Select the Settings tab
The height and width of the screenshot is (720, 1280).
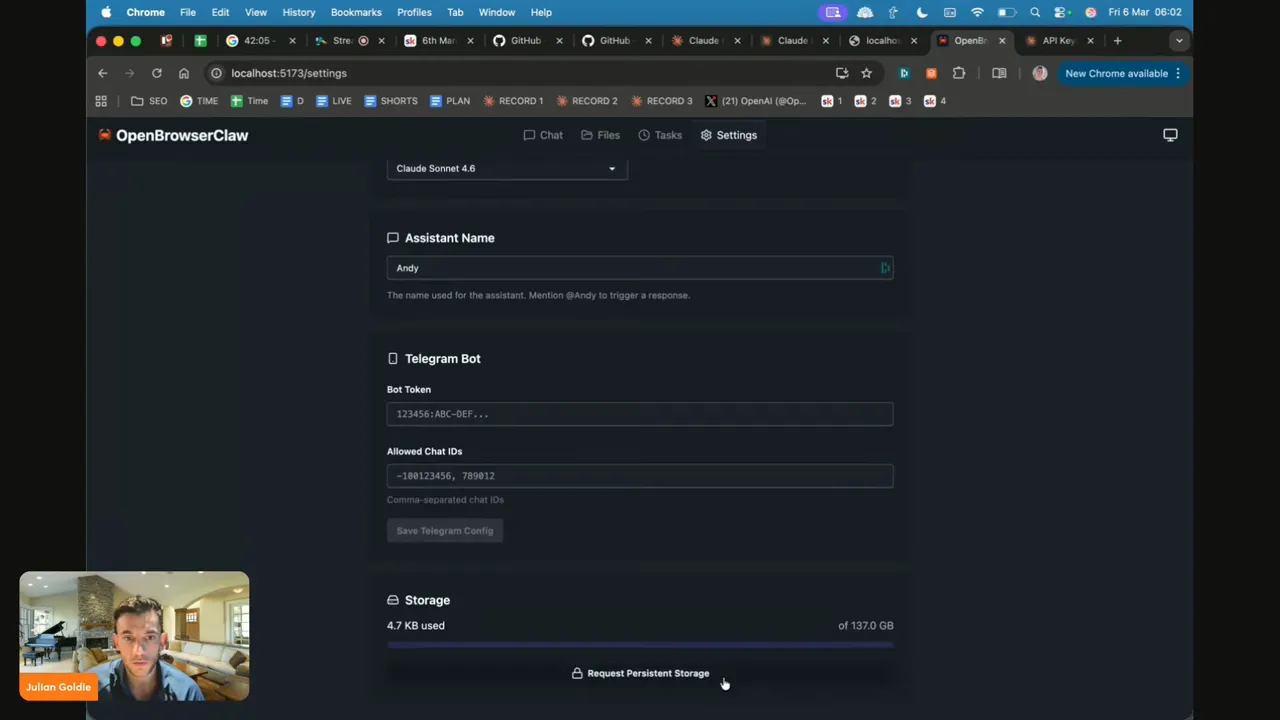[x=729, y=135]
